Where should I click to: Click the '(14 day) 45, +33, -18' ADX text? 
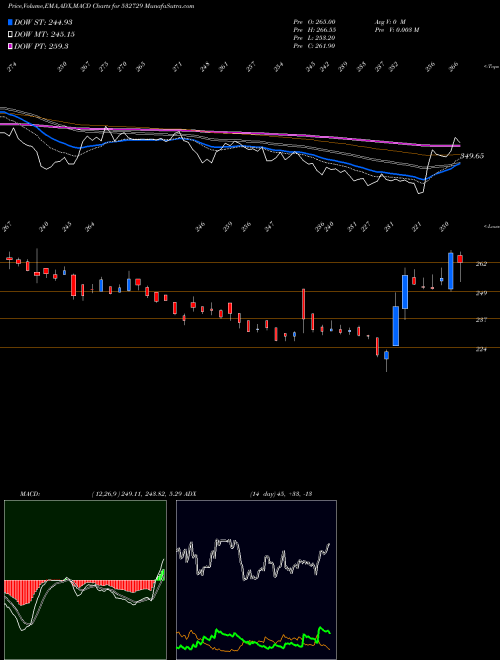pyautogui.click(x=280, y=494)
